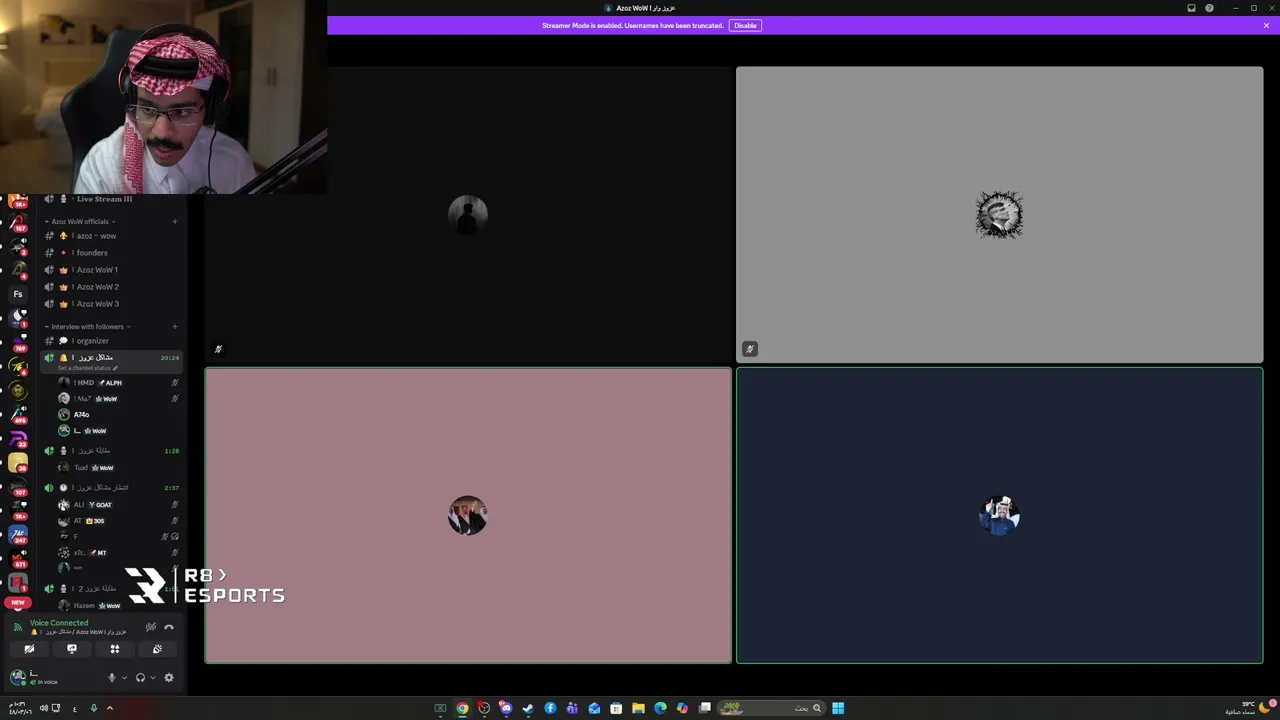This screenshot has height=720, width=1280.
Task: Open server with 167 badge
Action: coord(18,222)
